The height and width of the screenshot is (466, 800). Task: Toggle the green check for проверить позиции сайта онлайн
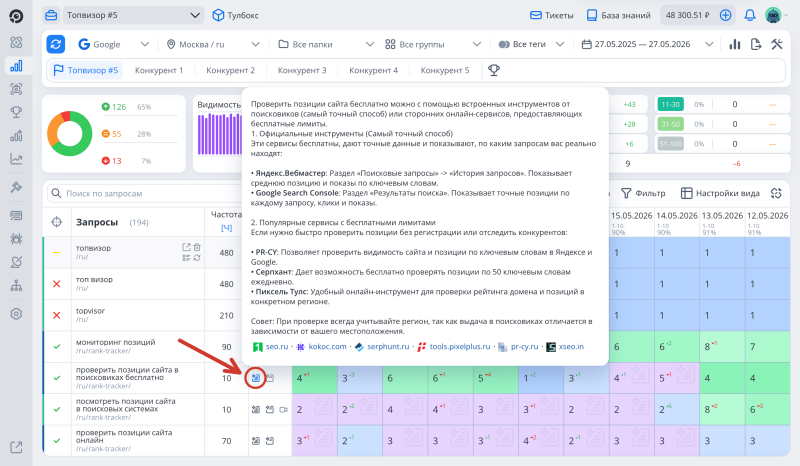pyautogui.click(x=57, y=441)
